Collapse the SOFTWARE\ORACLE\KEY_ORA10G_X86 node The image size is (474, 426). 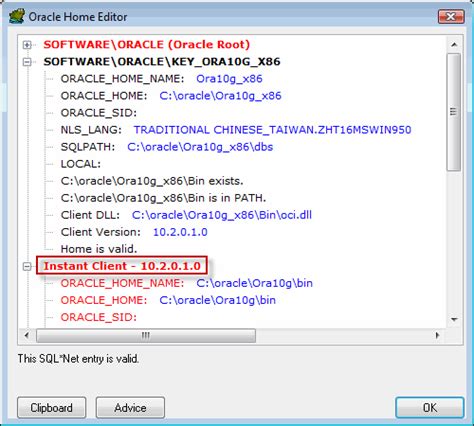pyautogui.click(x=27, y=62)
